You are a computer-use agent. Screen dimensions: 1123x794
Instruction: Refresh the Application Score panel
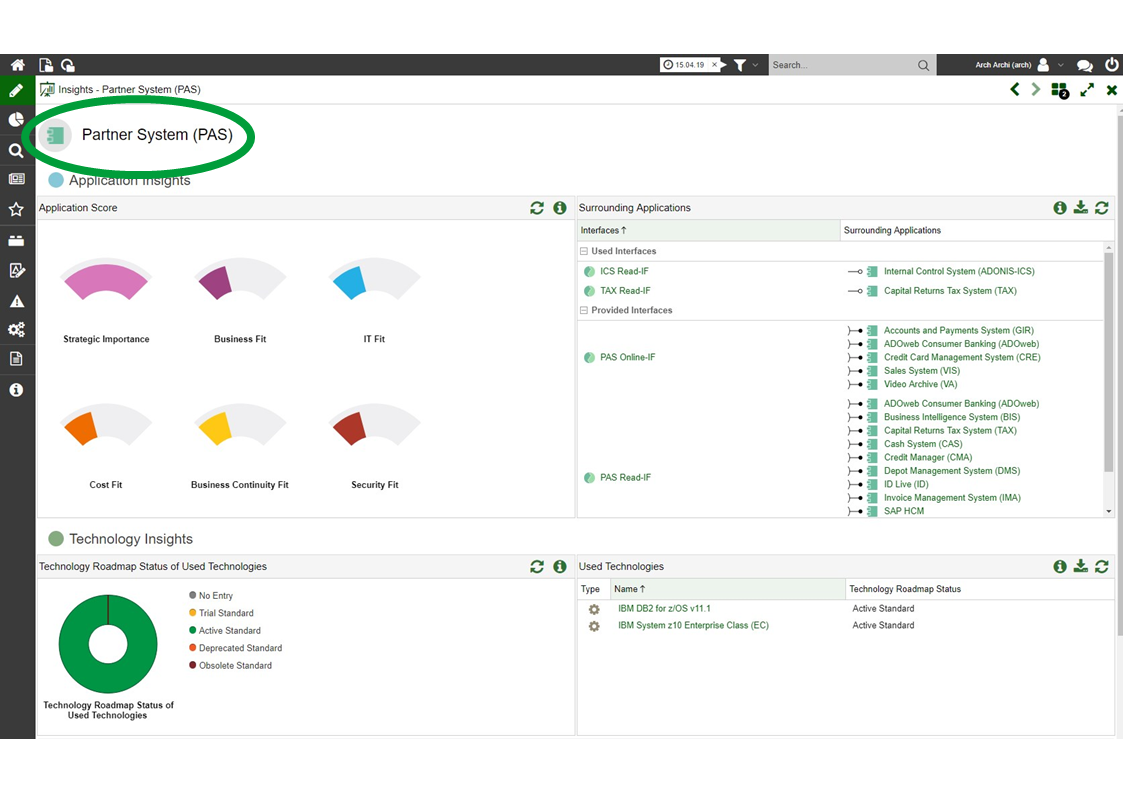pyautogui.click(x=537, y=208)
